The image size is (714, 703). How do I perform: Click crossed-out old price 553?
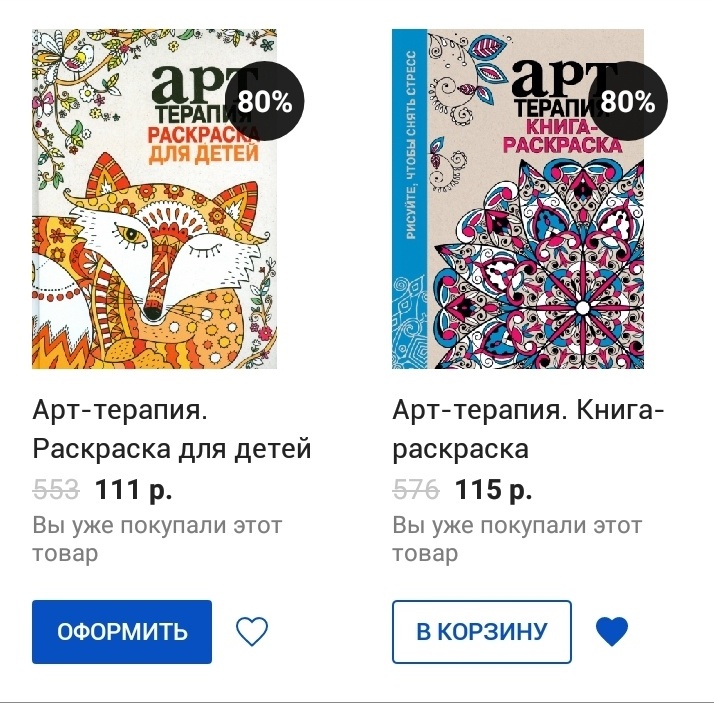click(x=56, y=490)
